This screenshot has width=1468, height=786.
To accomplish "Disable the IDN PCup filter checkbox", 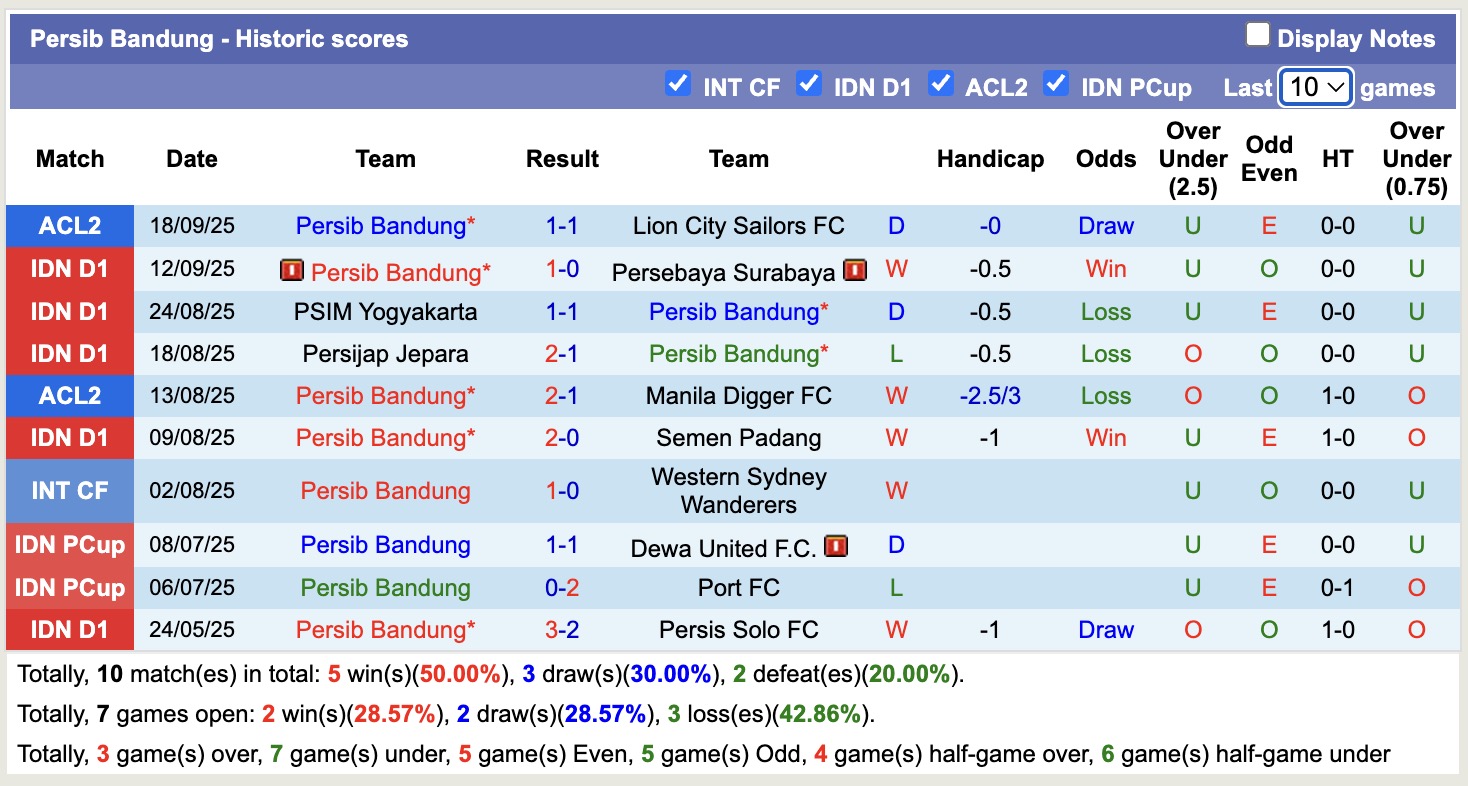I will pos(1056,84).
